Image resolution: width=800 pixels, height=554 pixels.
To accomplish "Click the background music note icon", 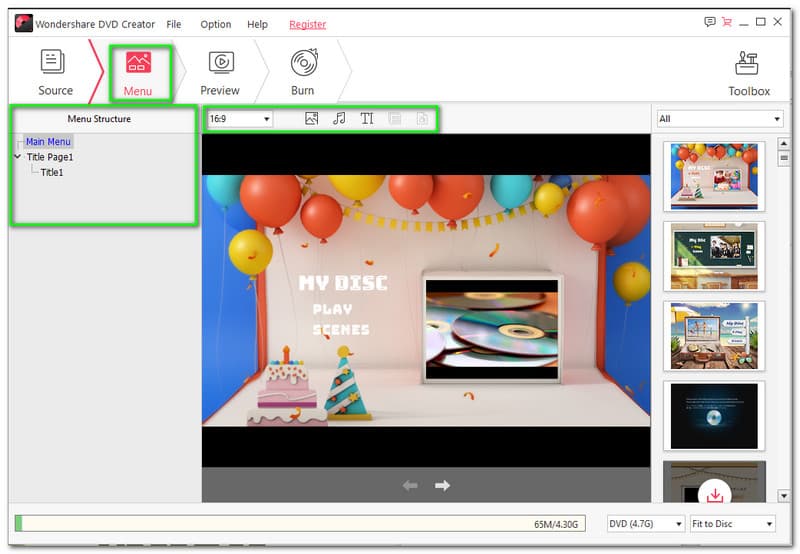I will coord(339,119).
